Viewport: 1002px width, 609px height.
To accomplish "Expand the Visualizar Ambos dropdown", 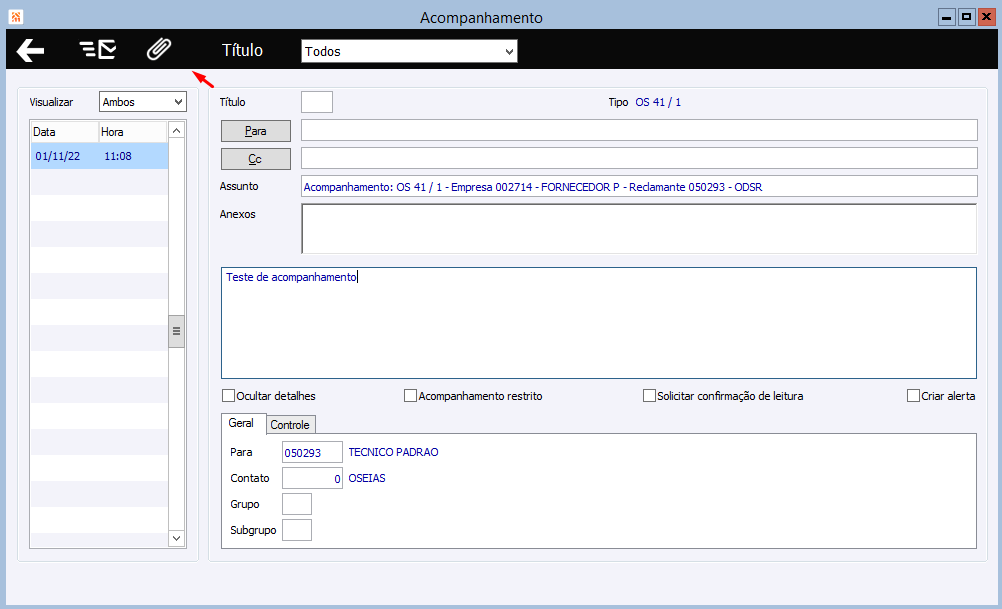I will (143, 102).
